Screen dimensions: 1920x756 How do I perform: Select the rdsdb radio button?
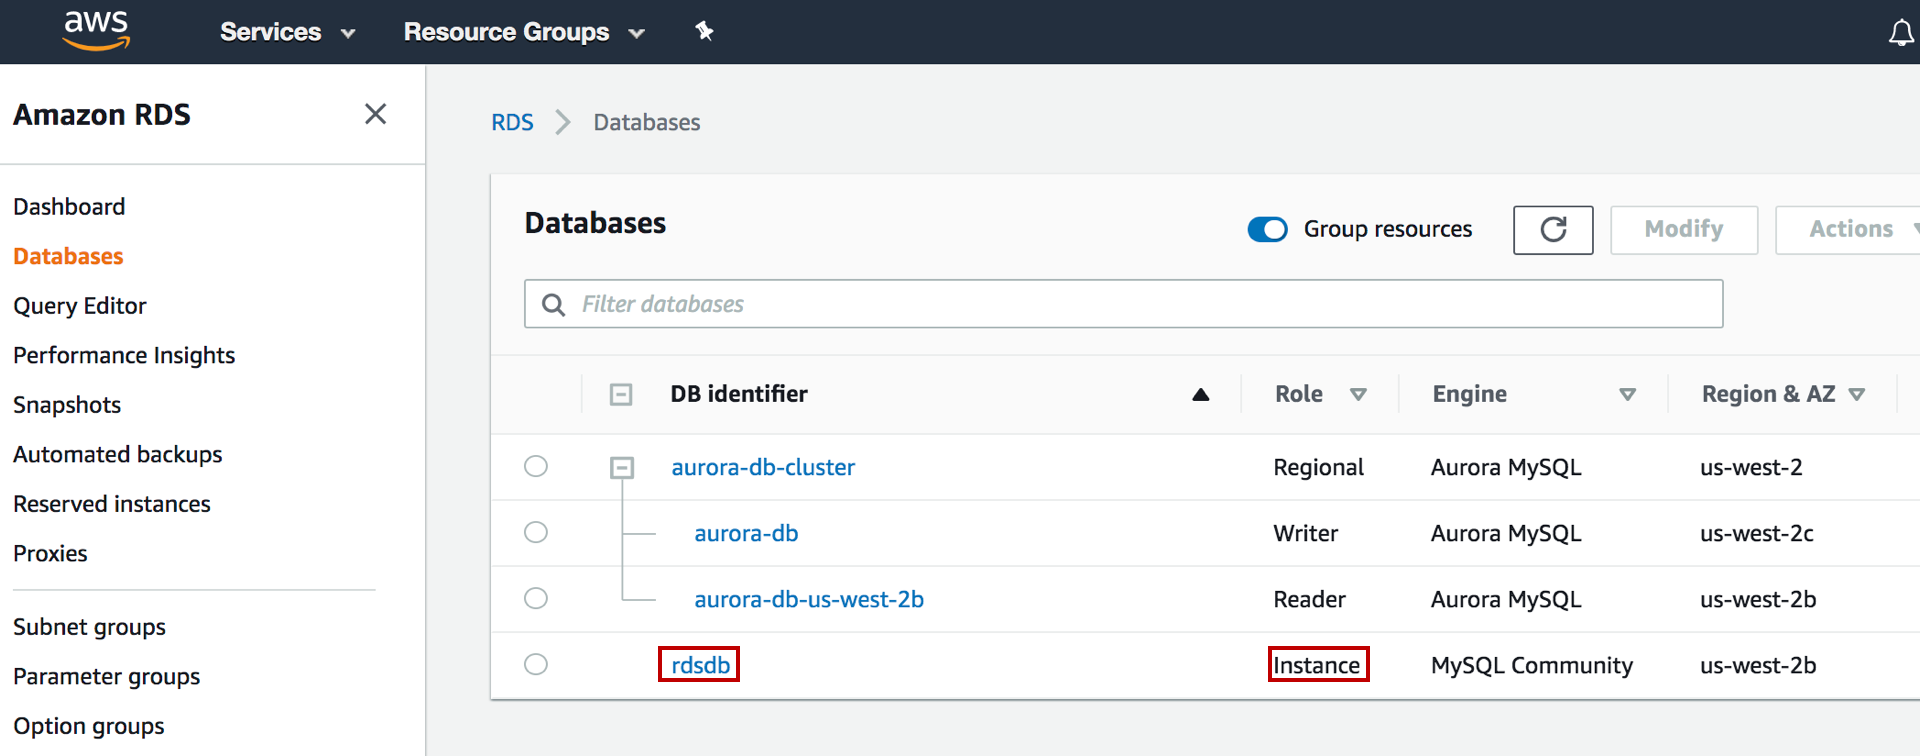[536, 664]
